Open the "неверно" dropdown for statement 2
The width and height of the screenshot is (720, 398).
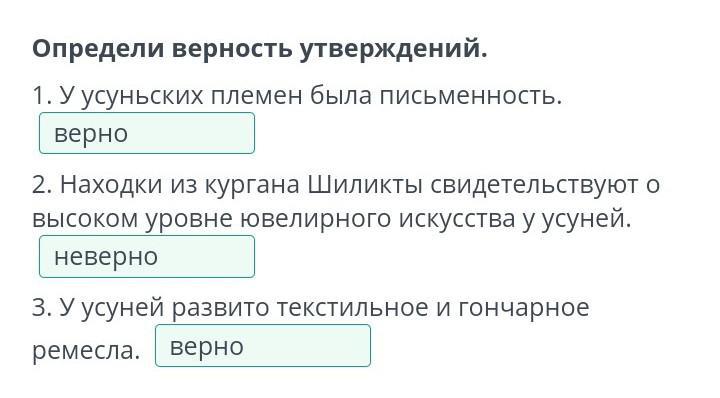pos(147,257)
